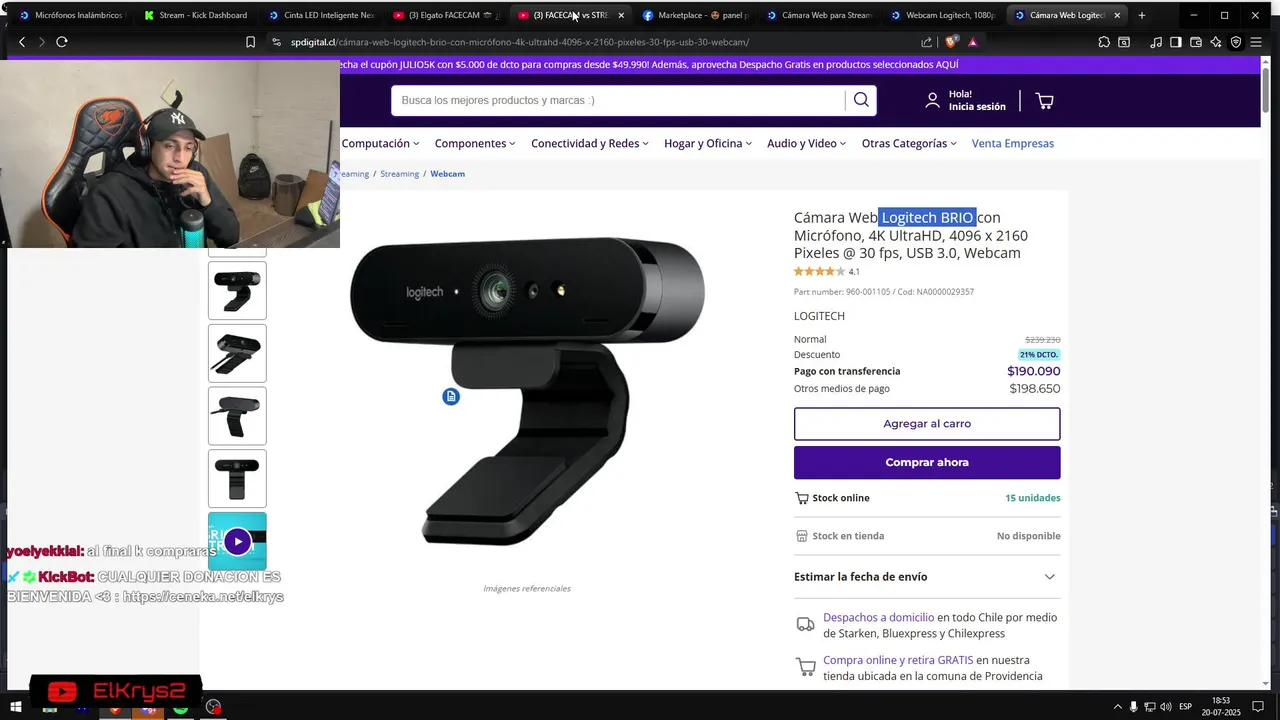This screenshot has width=1280, height=720.
Task: Show hidden system tray icons
Action: pyautogui.click(x=1117, y=707)
